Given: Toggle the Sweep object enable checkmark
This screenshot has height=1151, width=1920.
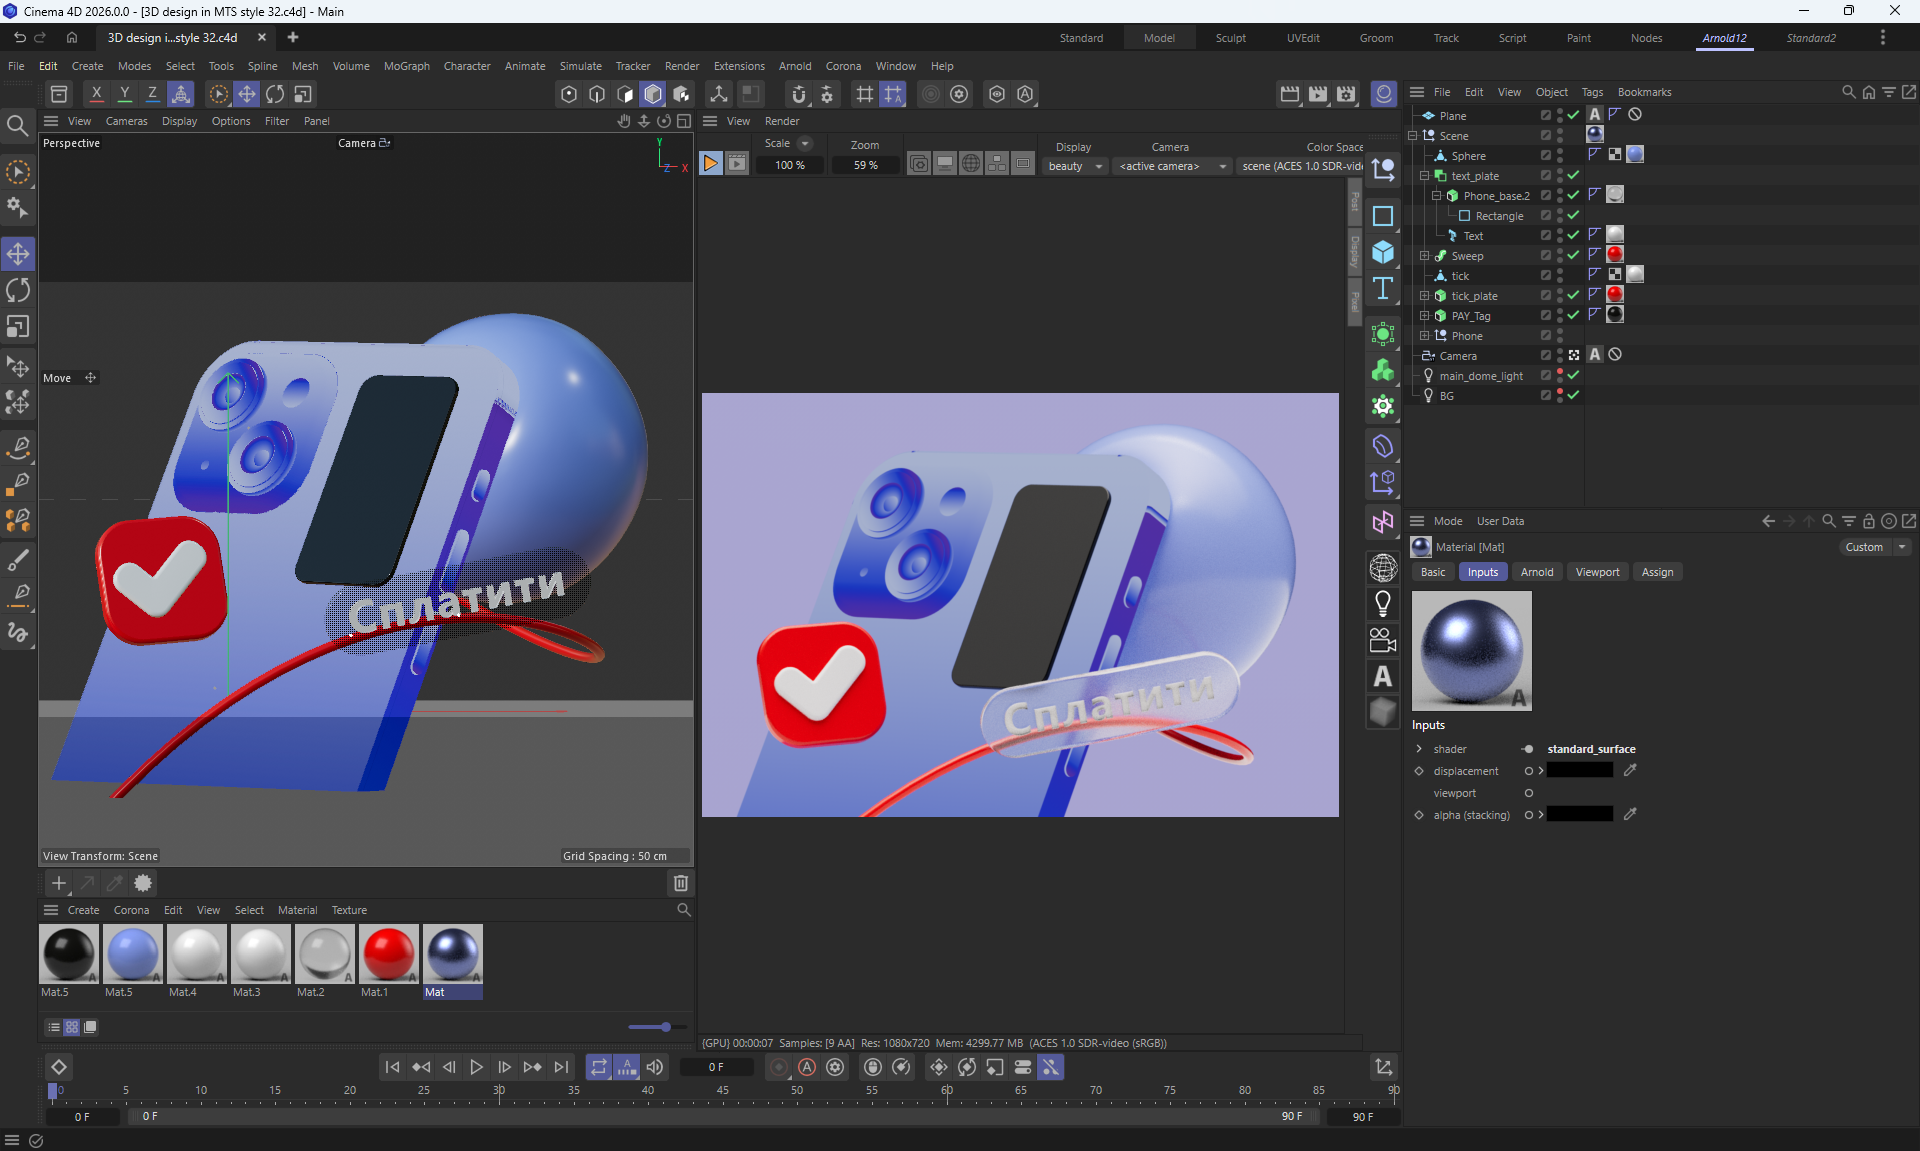Looking at the screenshot, I should [x=1573, y=256].
